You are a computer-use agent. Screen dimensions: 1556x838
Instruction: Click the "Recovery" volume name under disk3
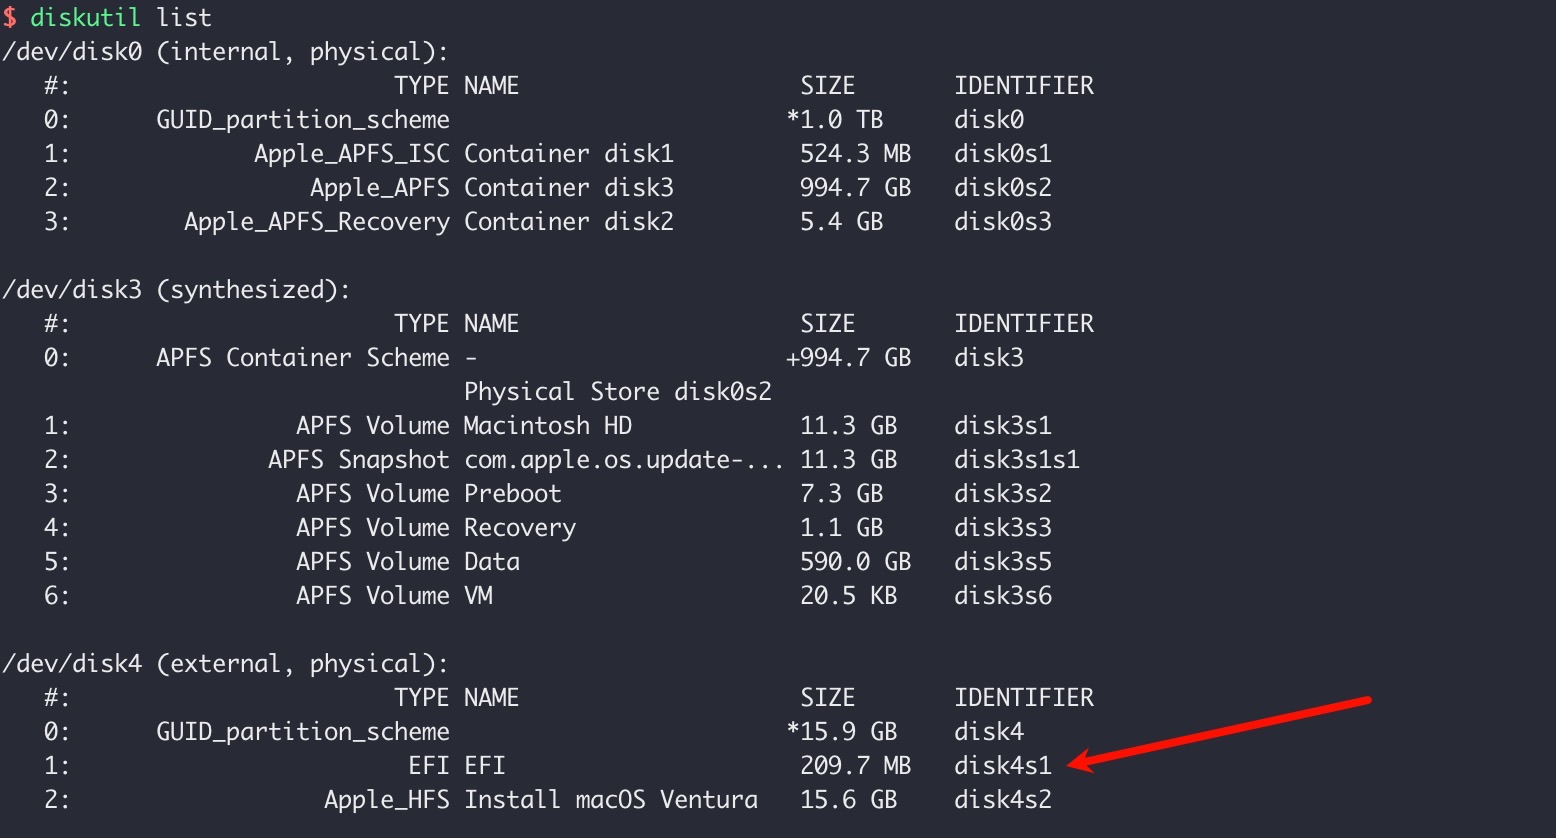pos(520,528)
